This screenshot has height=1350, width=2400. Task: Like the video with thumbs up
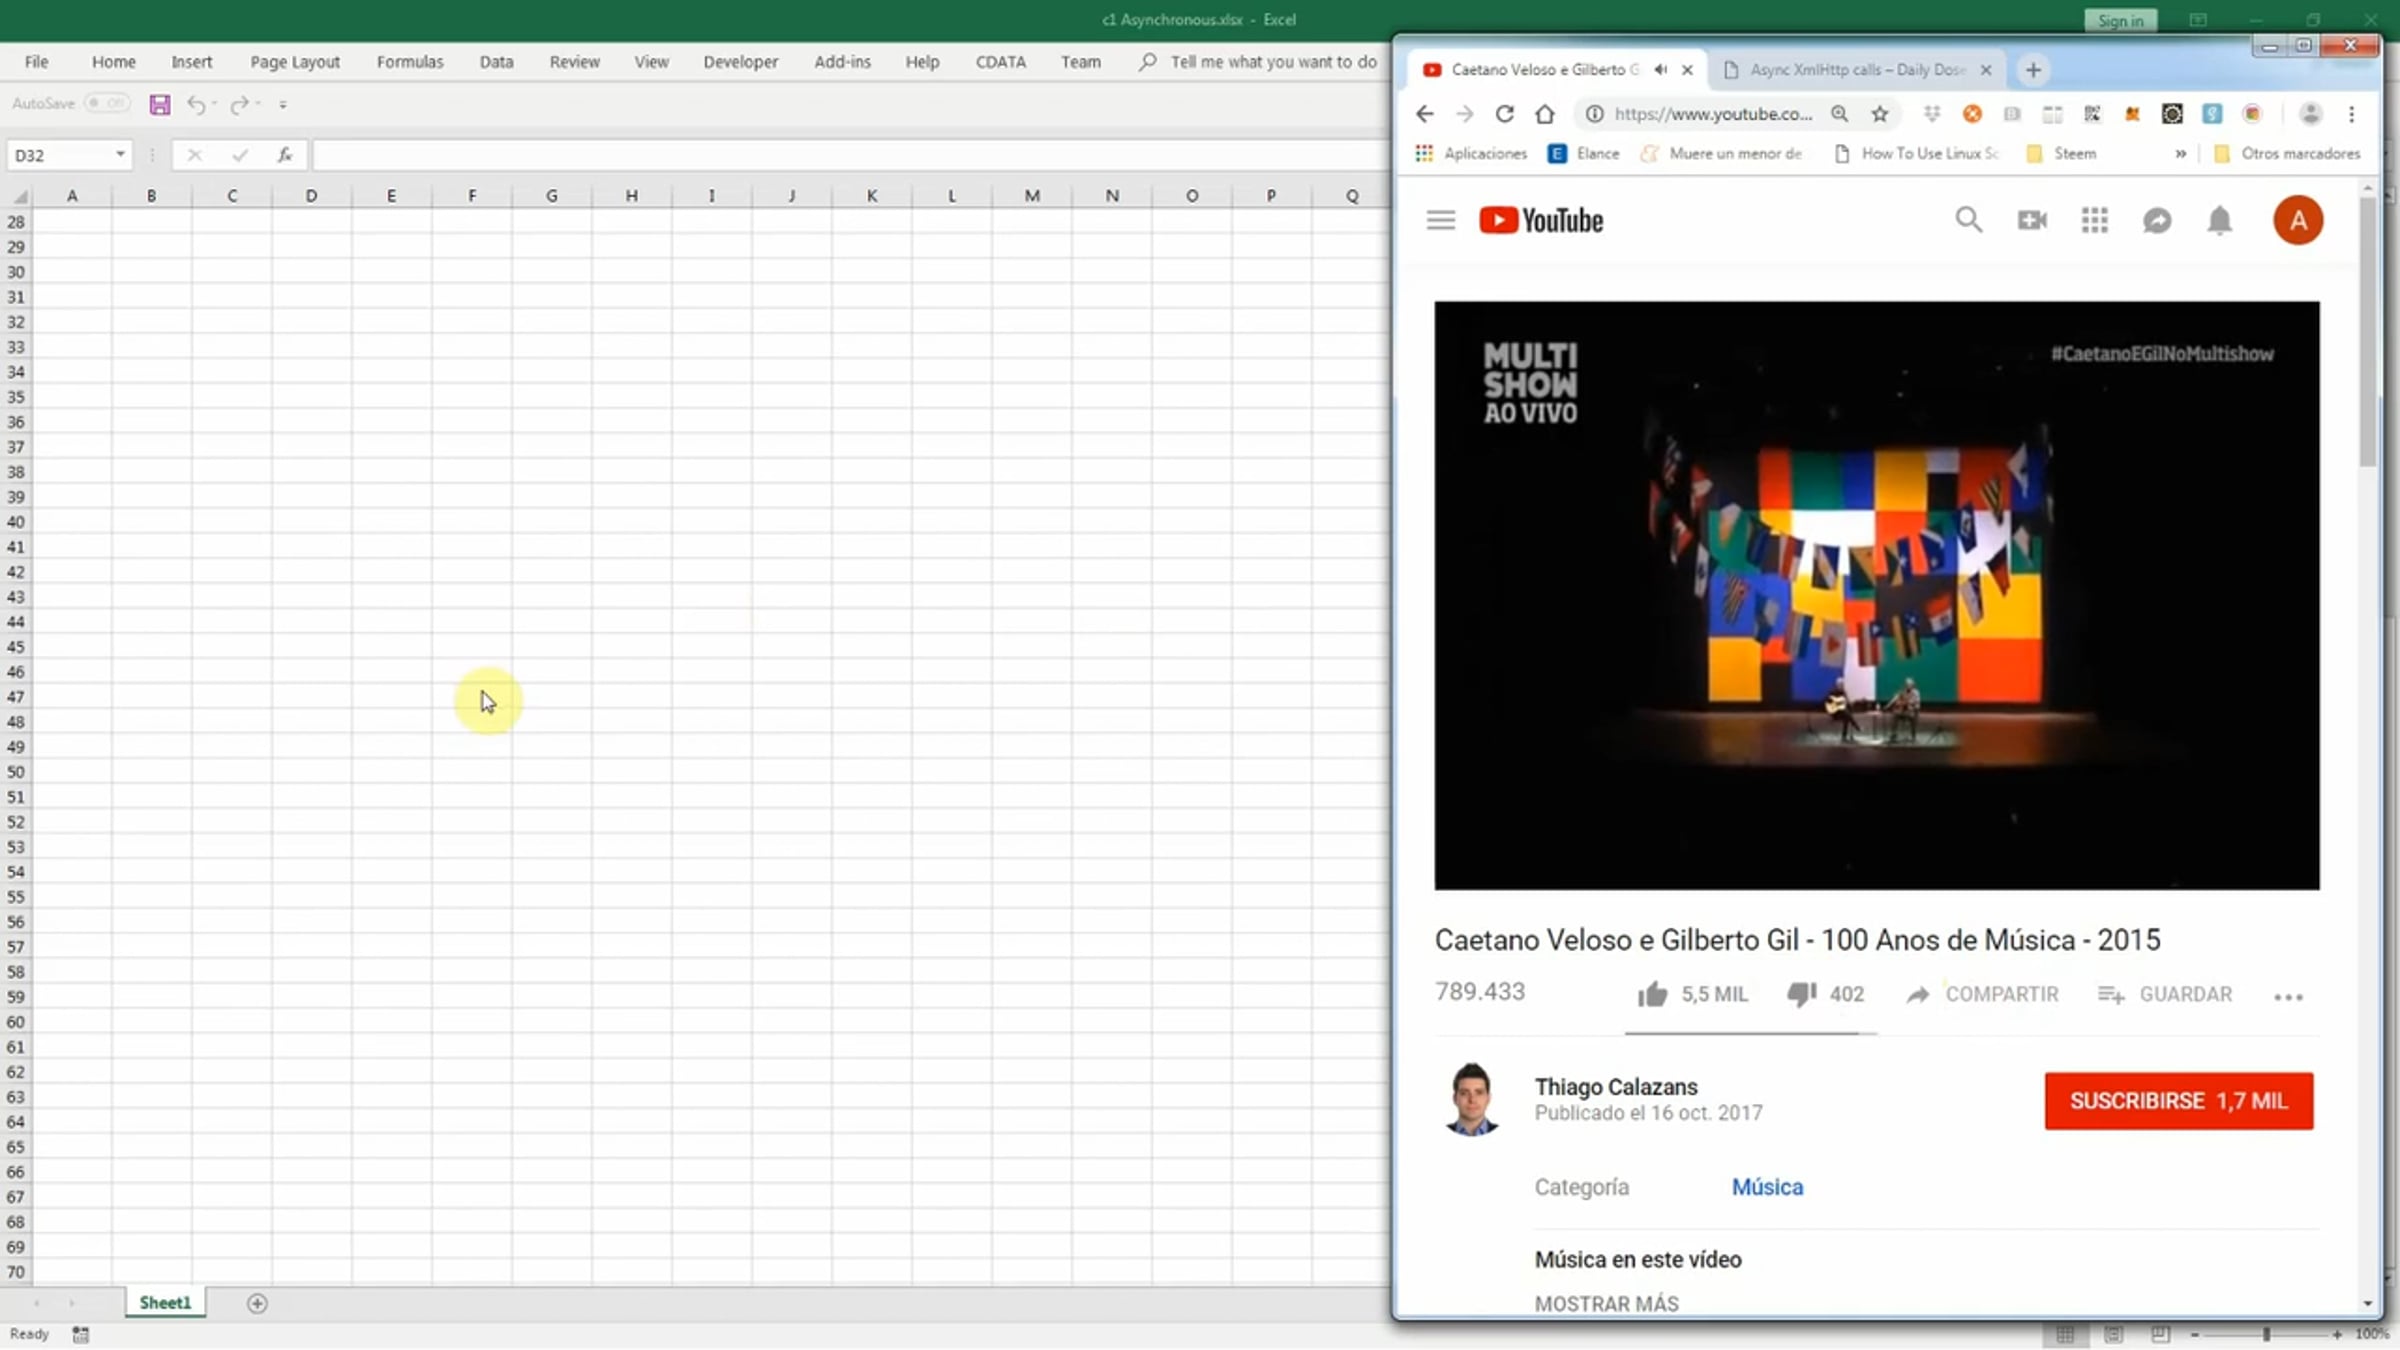[1653, 994]
